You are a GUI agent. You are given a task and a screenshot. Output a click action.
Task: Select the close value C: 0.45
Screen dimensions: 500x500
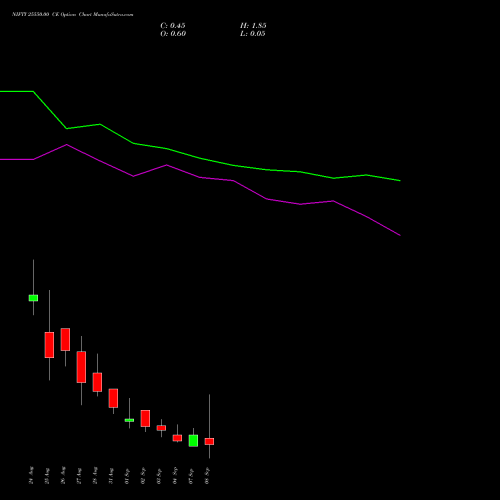coord(173,26)
